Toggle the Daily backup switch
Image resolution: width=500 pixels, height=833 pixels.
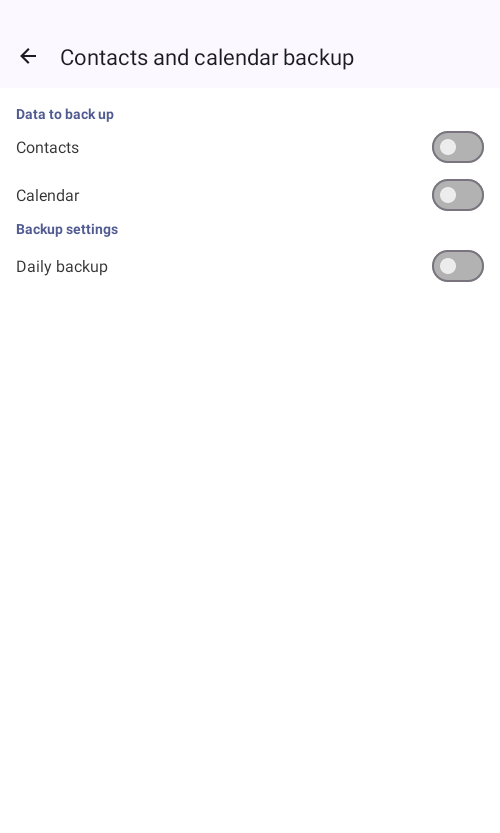[x=457, y=266]
